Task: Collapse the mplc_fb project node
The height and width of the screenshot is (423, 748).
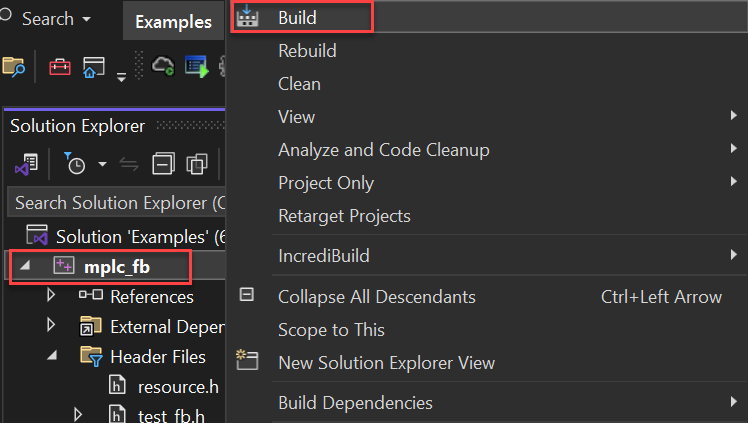Action: pyautogui.click(x=25, y=265)
